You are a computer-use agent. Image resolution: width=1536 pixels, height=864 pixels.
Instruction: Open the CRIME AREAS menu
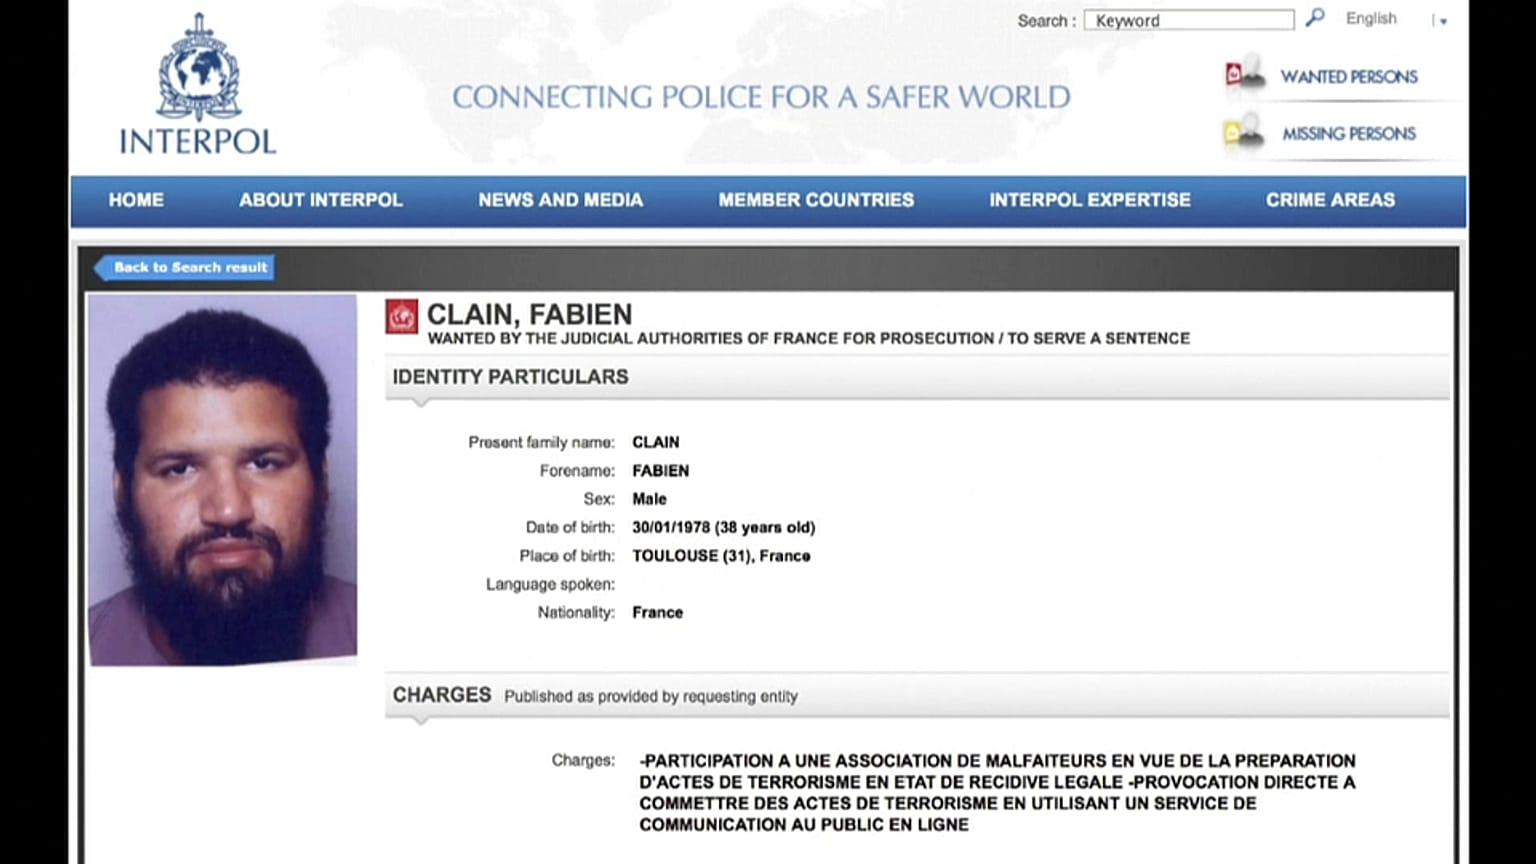(x=1330, y=200)
